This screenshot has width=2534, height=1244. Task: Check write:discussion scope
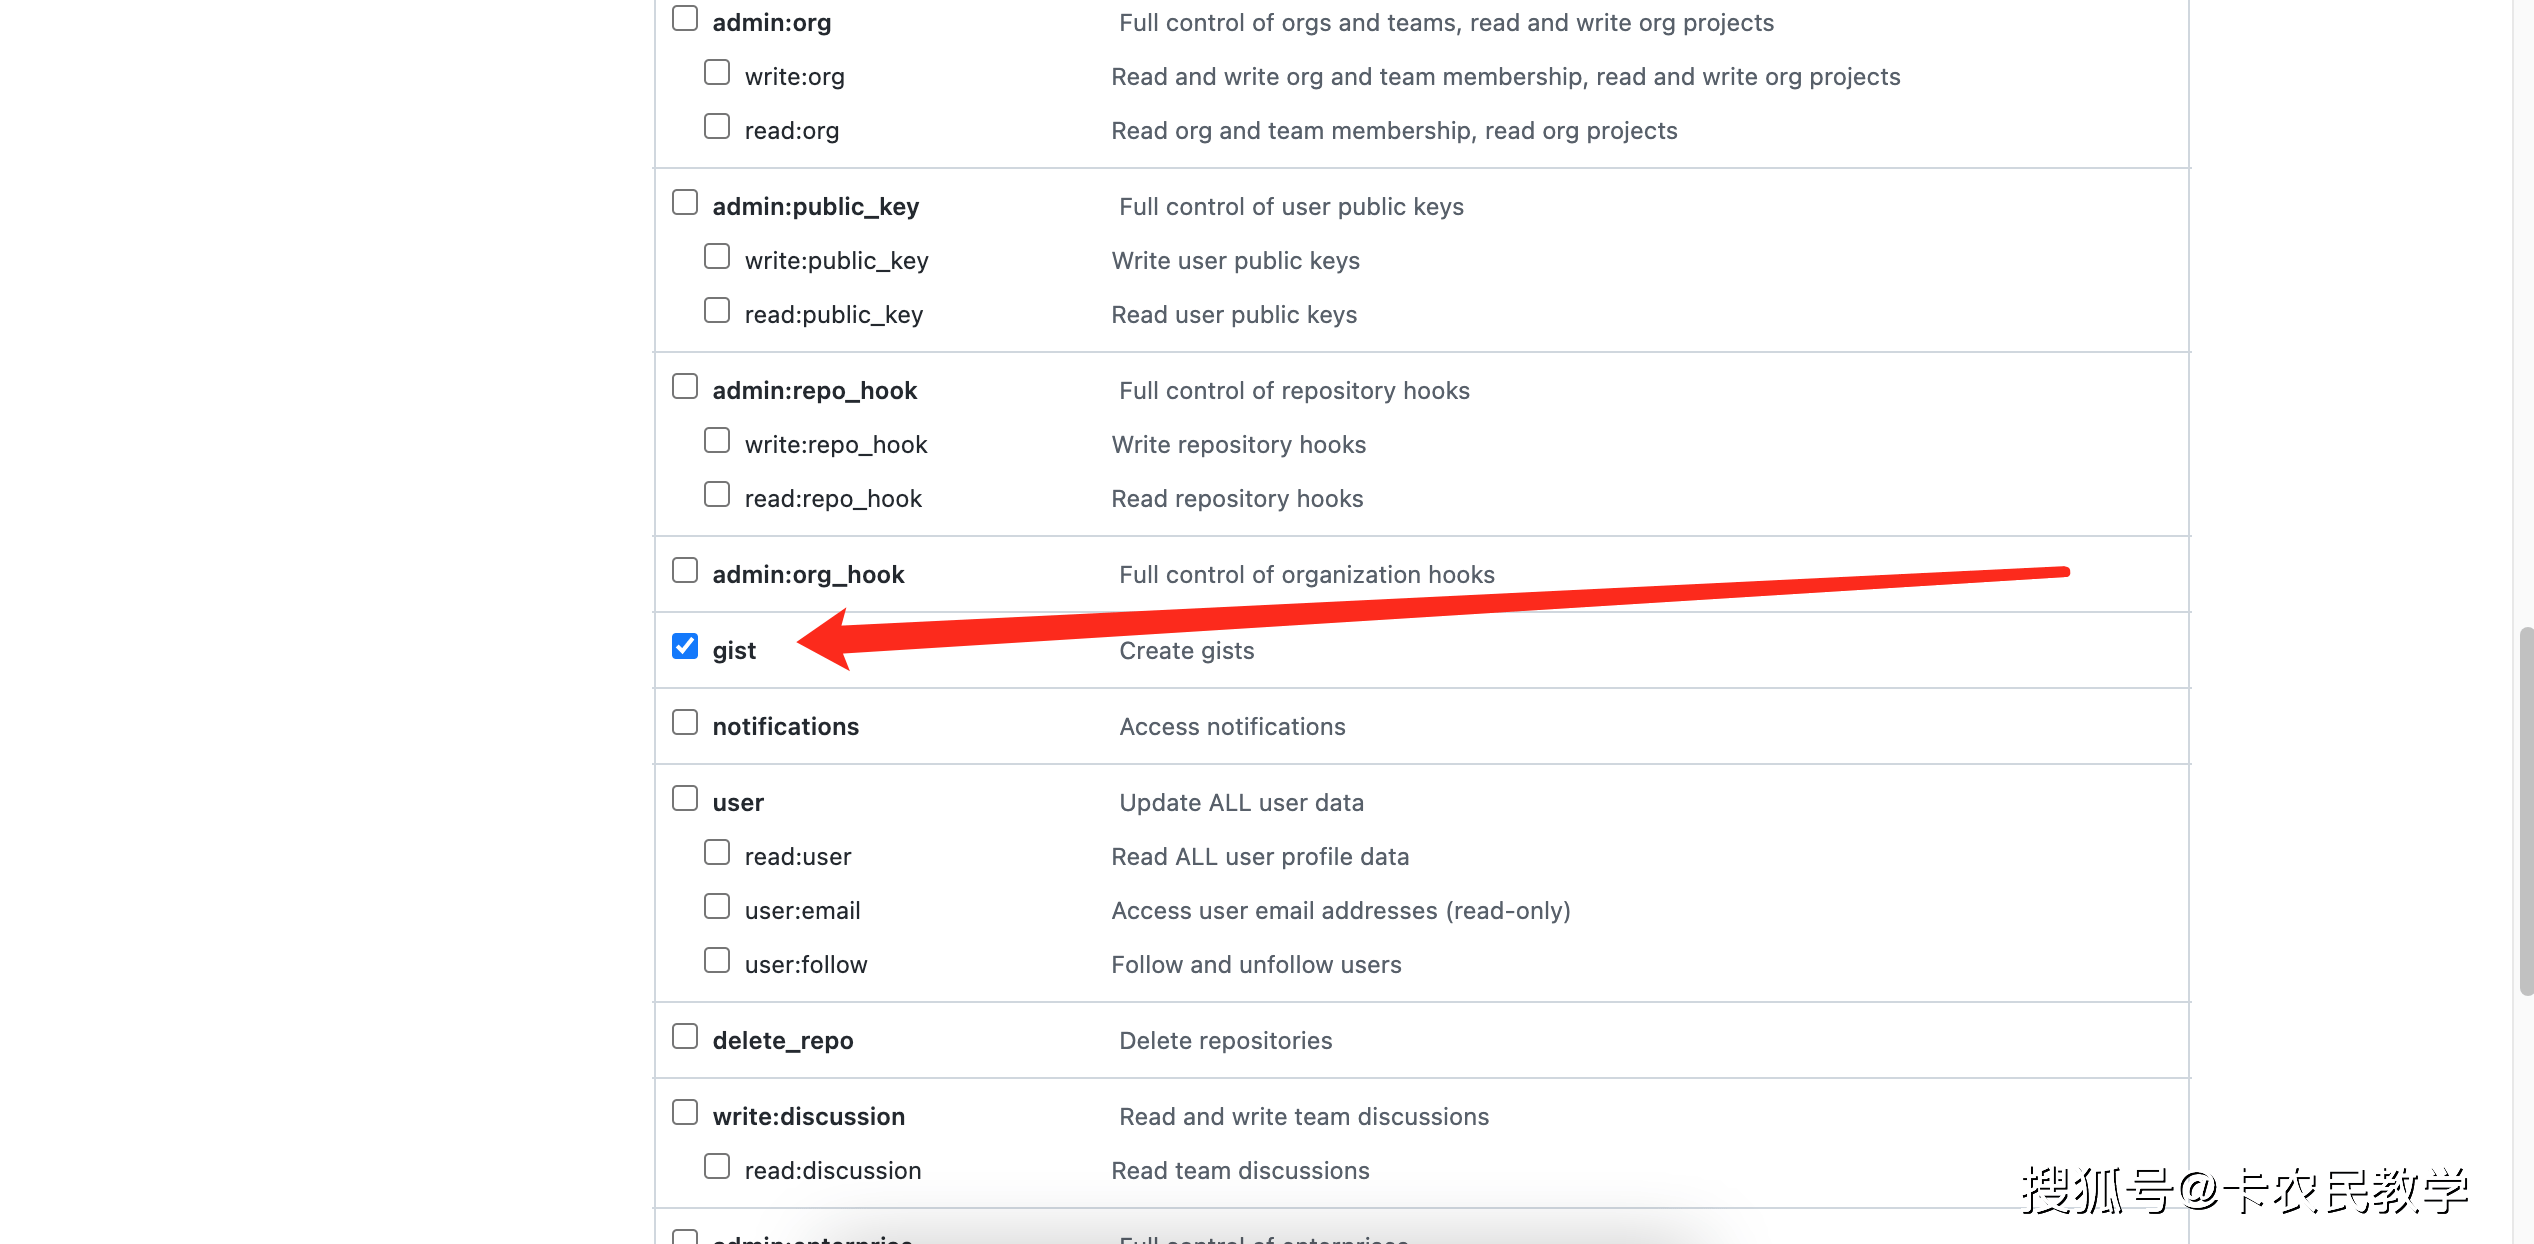[x=685, y=1112]
